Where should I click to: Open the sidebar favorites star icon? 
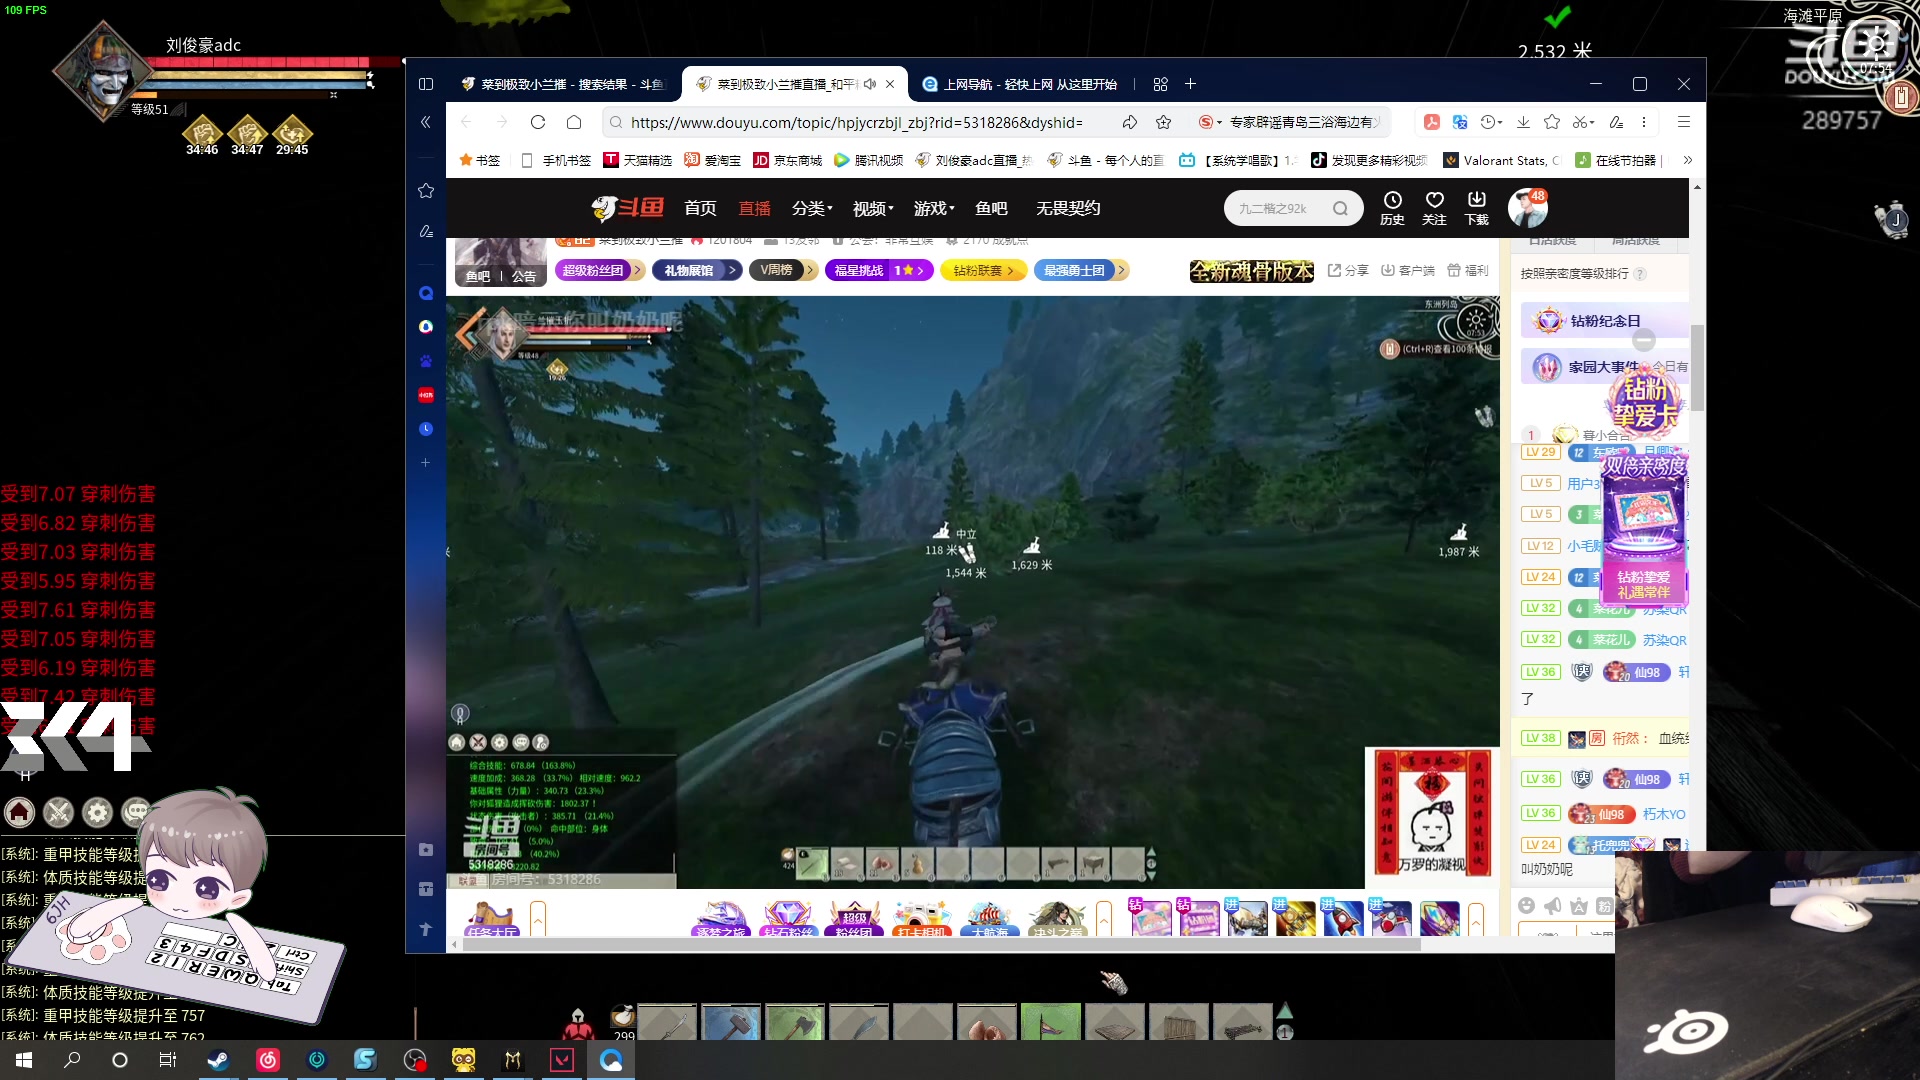coord(426,190)
